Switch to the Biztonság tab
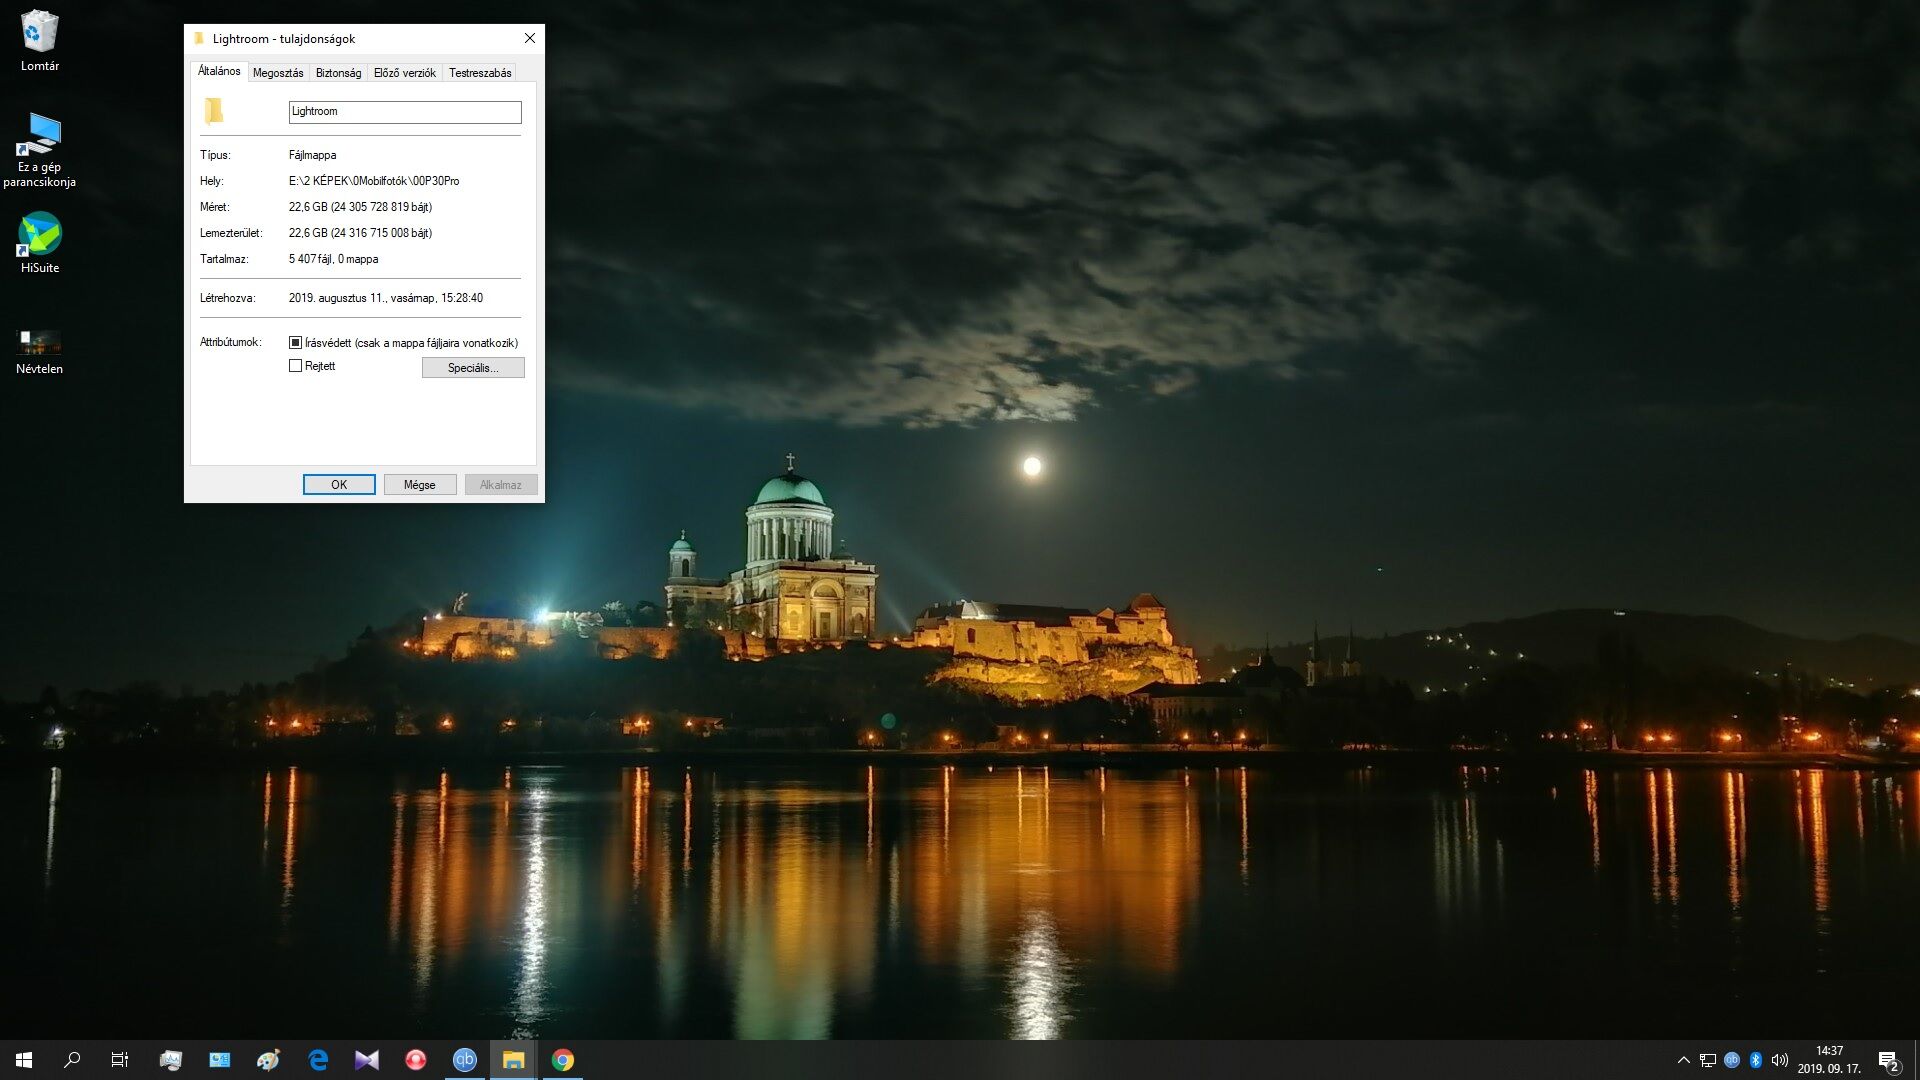 [x=338, y=73]
